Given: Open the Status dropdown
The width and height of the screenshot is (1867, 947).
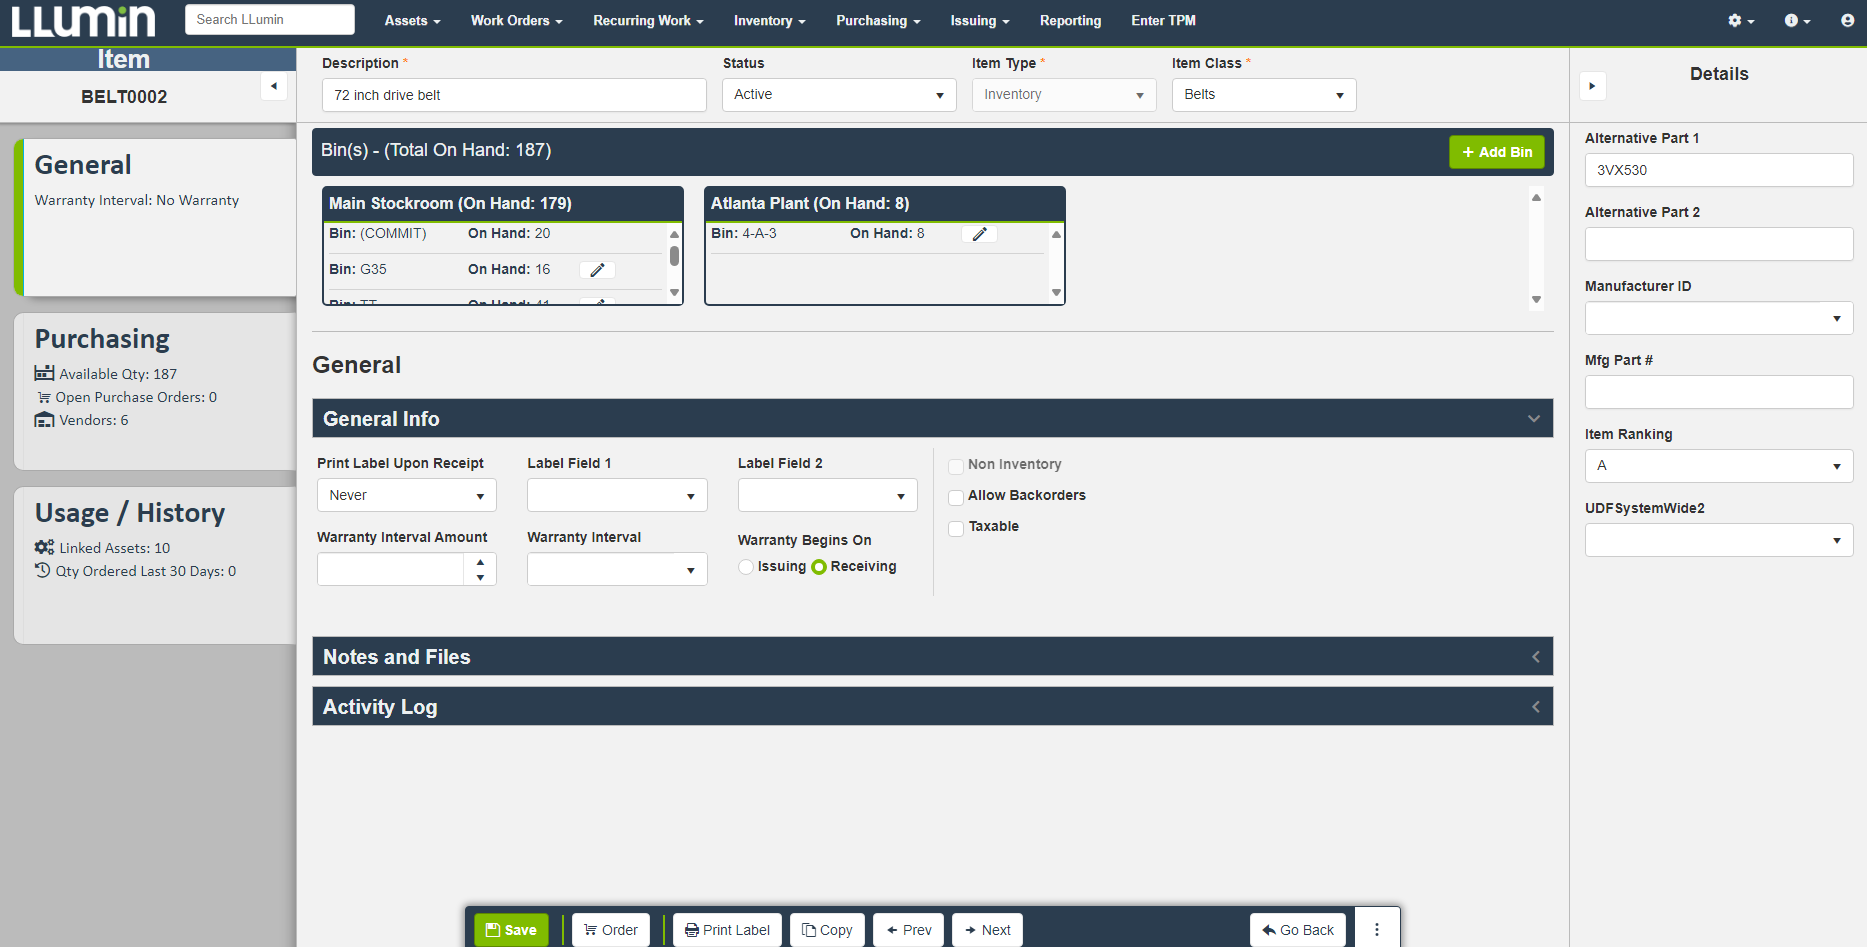Looking at the screenshot, I should [x=838, y=95].
